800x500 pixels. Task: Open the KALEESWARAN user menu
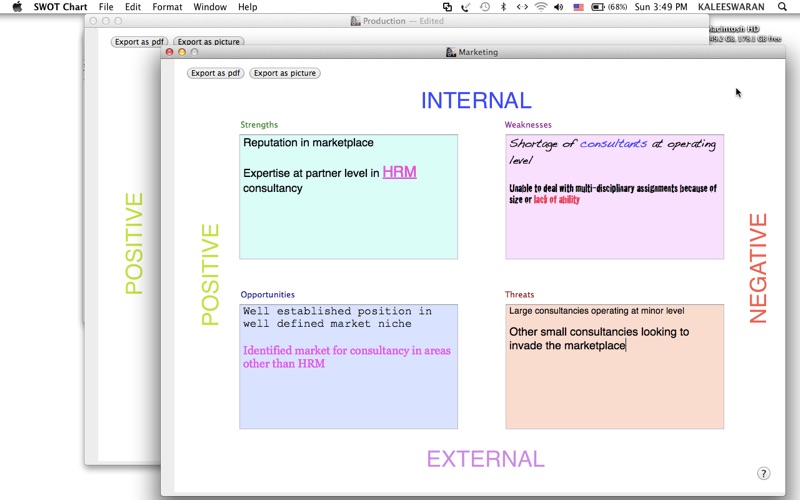pyautogui.click(x=731, y=7)
